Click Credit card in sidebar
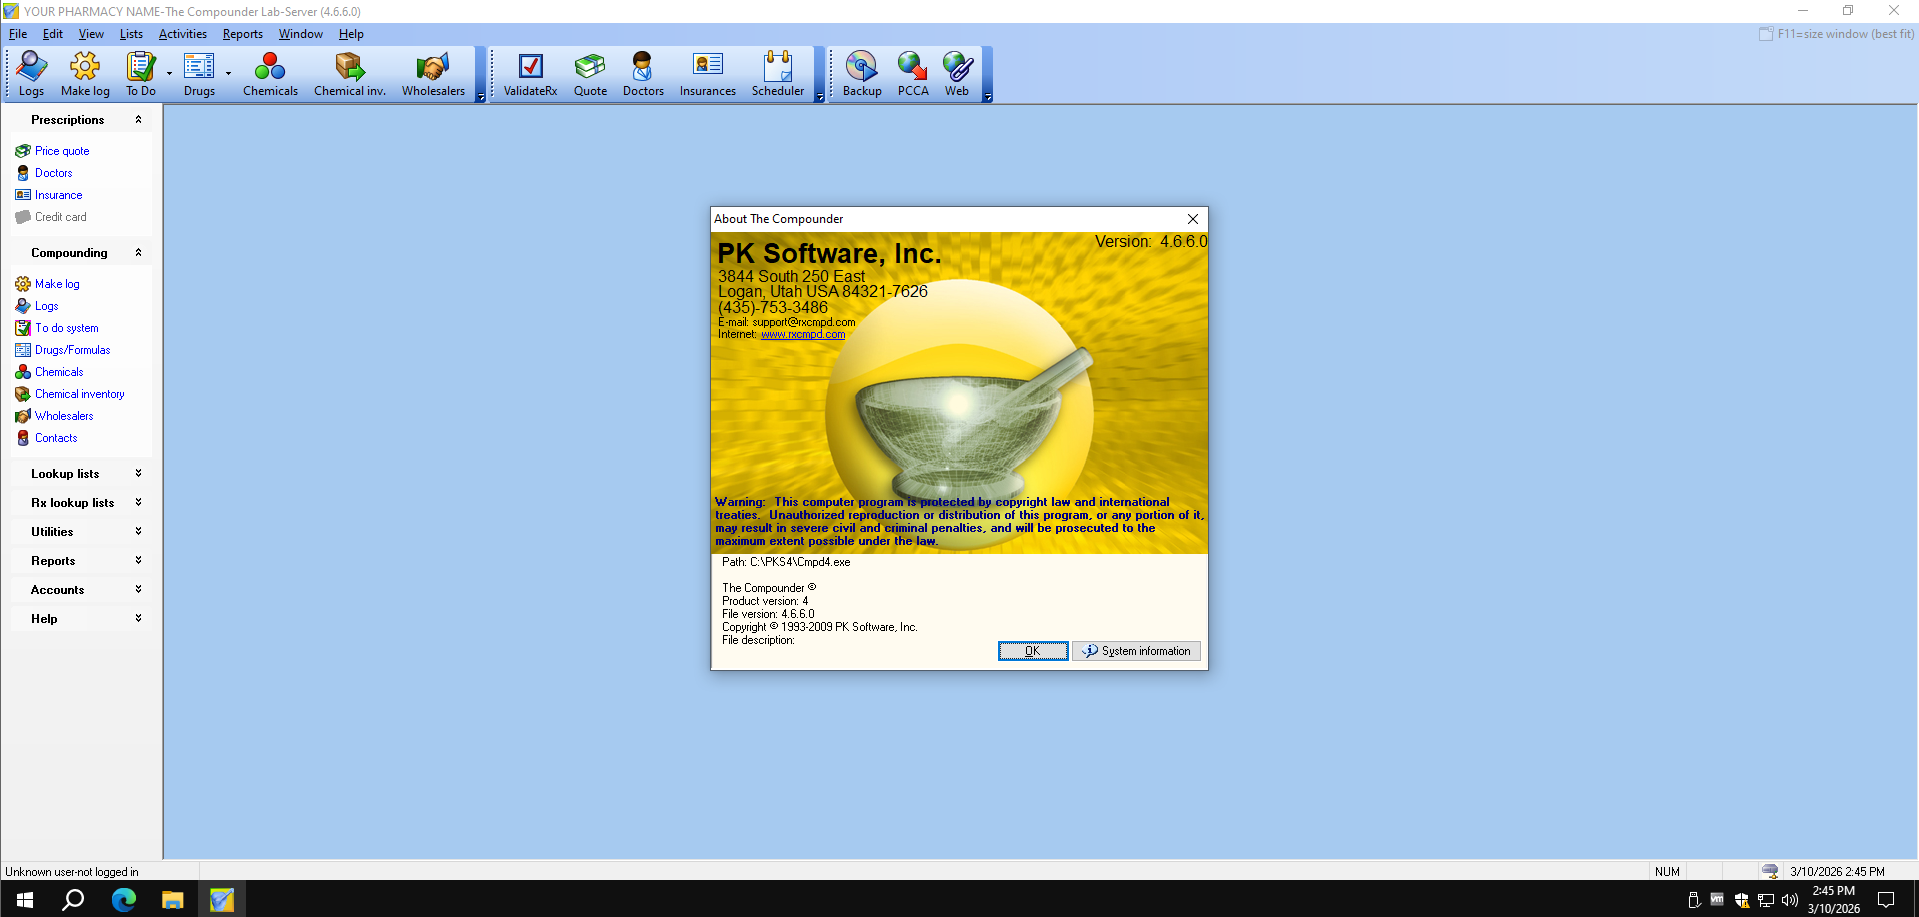Viewport: 1919px width, 917px height. click(60, 217)
